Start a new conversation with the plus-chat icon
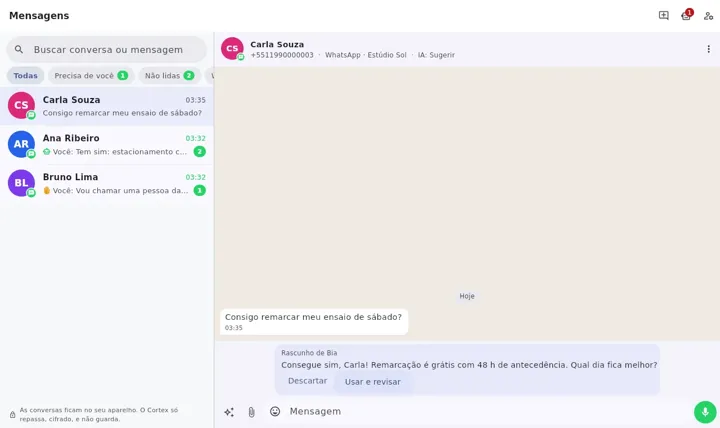This screenshot has height=428, width=720. coord(664,16)
